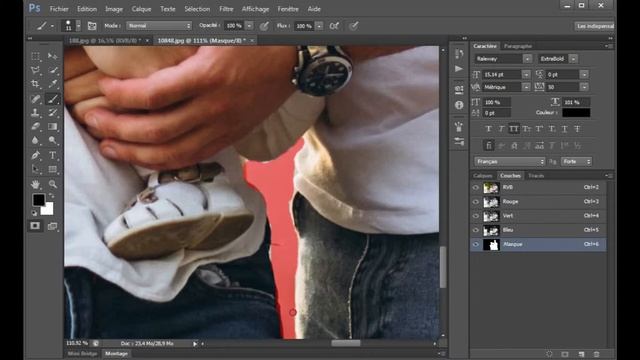Image resolution: width=640 pixels, height=360 pixels.
Task: Toggle Quick Mask mode icon
Action: (x=35, y=226)
